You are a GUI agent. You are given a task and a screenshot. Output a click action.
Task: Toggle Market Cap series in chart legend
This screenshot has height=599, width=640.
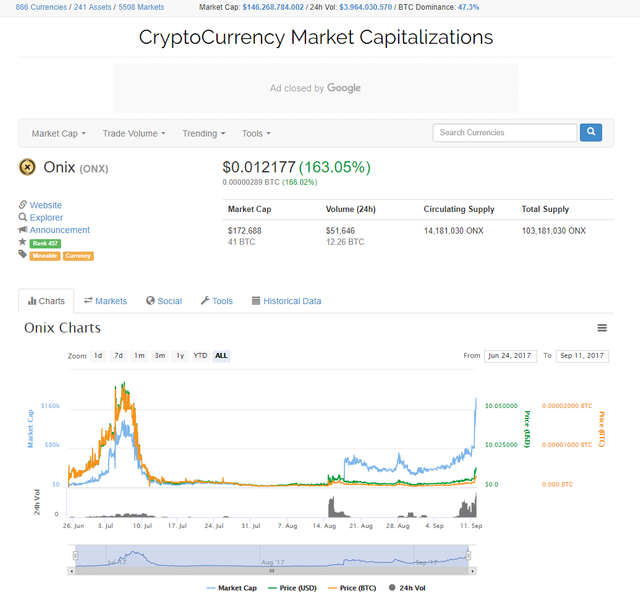click(232, 588)
